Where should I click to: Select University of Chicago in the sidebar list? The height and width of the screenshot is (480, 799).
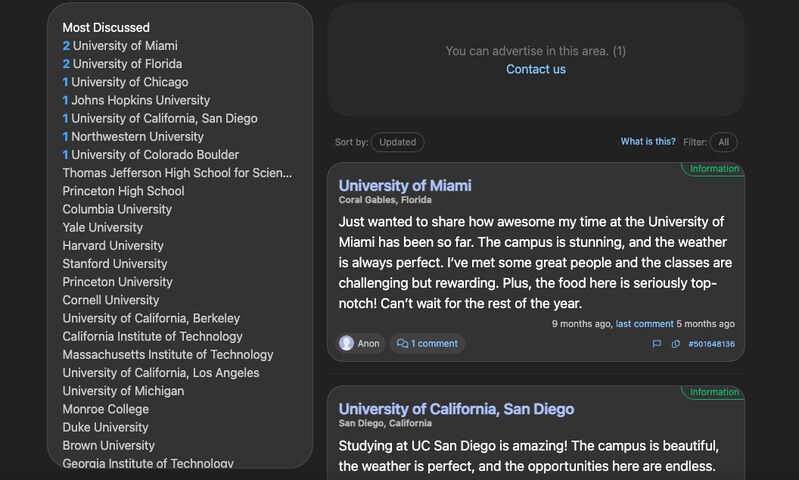pyautogui.click(x=129, y=82)
